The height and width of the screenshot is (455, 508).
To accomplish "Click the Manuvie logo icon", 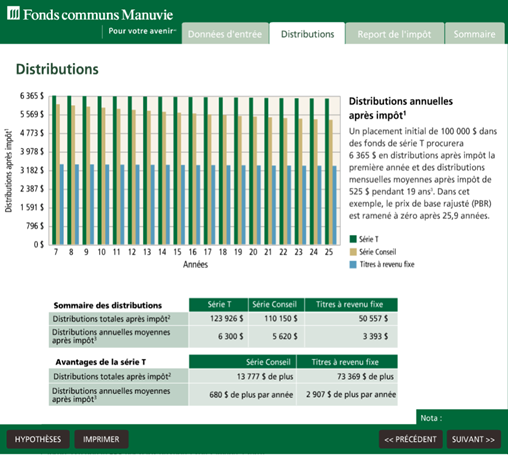I will coord(13,13).
